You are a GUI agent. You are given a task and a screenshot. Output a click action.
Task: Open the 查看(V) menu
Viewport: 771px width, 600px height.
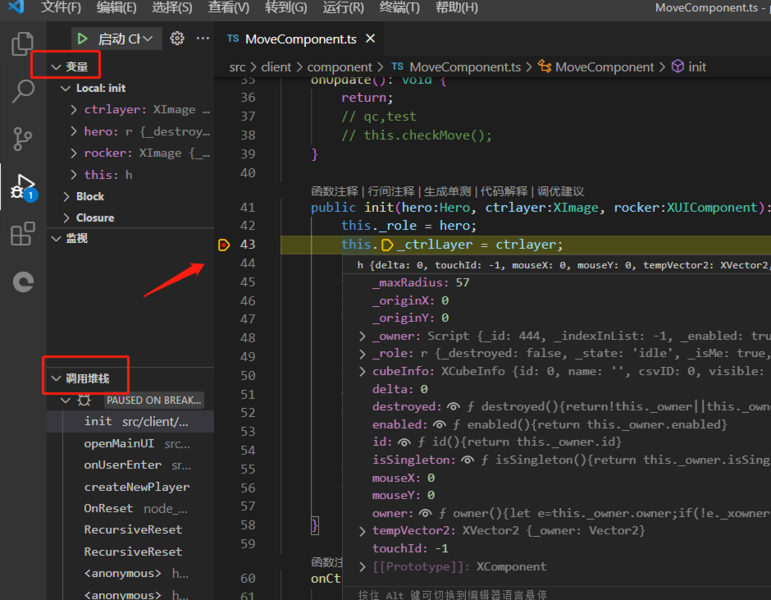point(229,7)
